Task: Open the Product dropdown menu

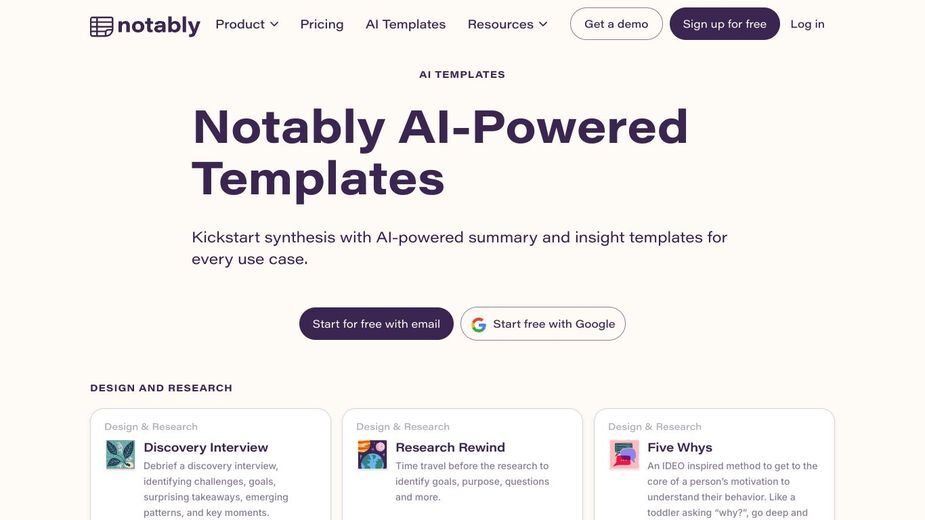Action: (x=247, y=24)
